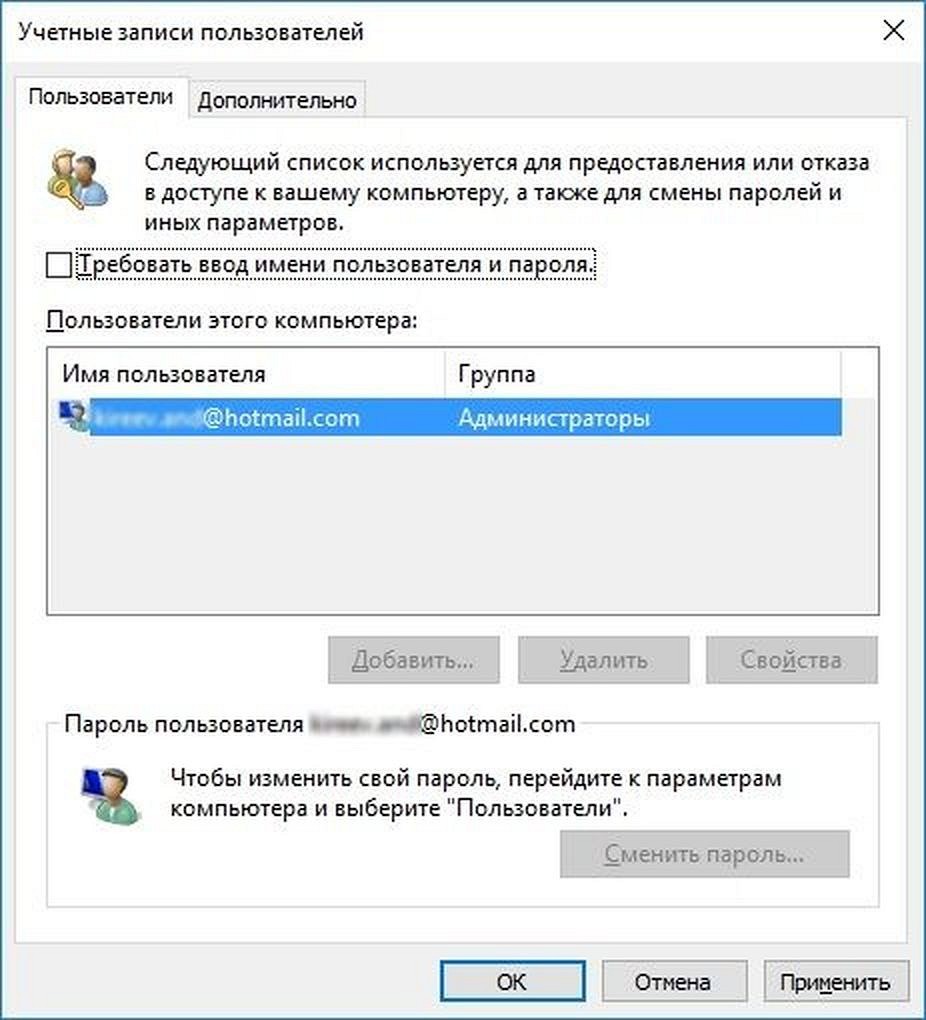
Task: Apply changes with Применить button
Action: (836, 981)
